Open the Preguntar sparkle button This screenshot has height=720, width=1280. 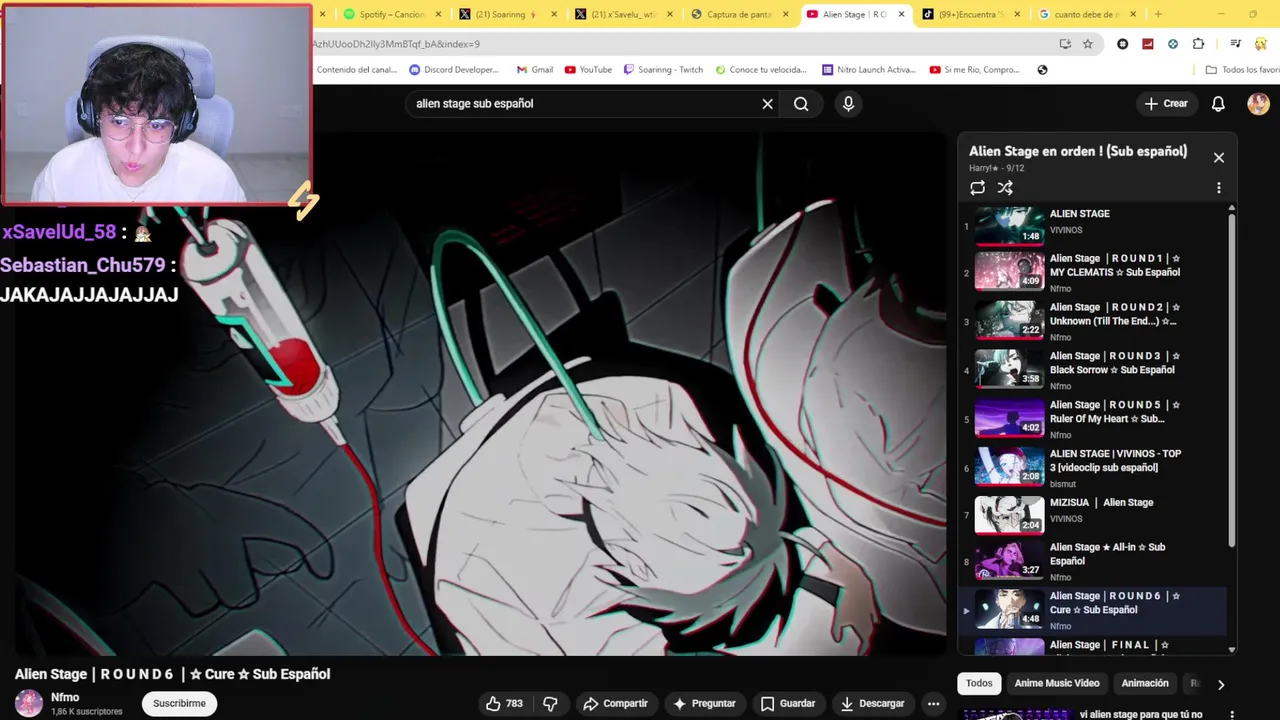pos(704,704)
